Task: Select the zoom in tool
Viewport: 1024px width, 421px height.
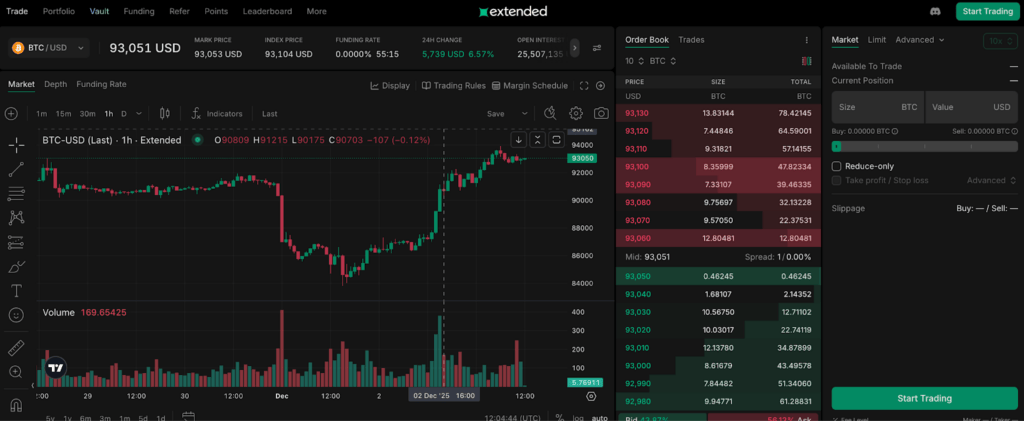Action: 16,372
